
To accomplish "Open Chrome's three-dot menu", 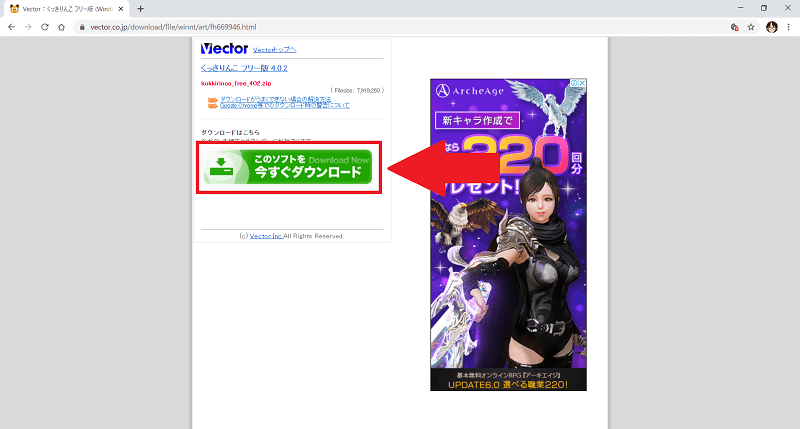I will click(x=789, y=27).
